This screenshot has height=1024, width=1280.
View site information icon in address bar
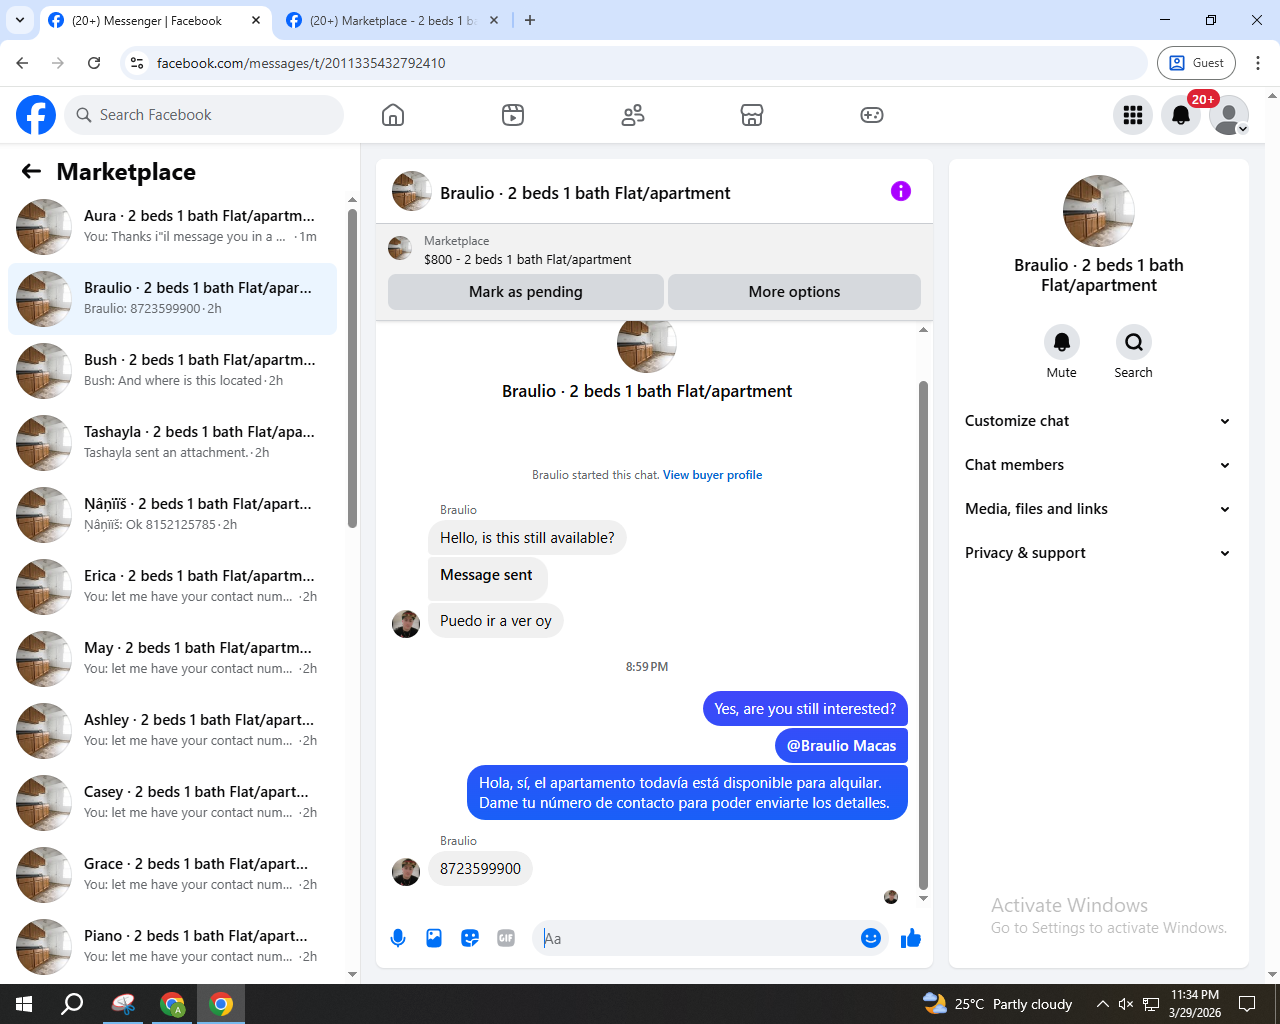pyautogui.click(x=138, y=63)
